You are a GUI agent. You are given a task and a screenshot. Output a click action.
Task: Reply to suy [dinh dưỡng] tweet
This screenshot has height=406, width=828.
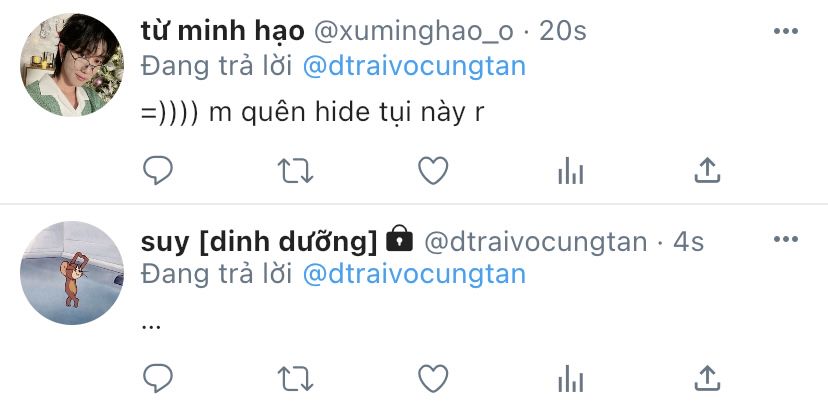pos(158,379)
